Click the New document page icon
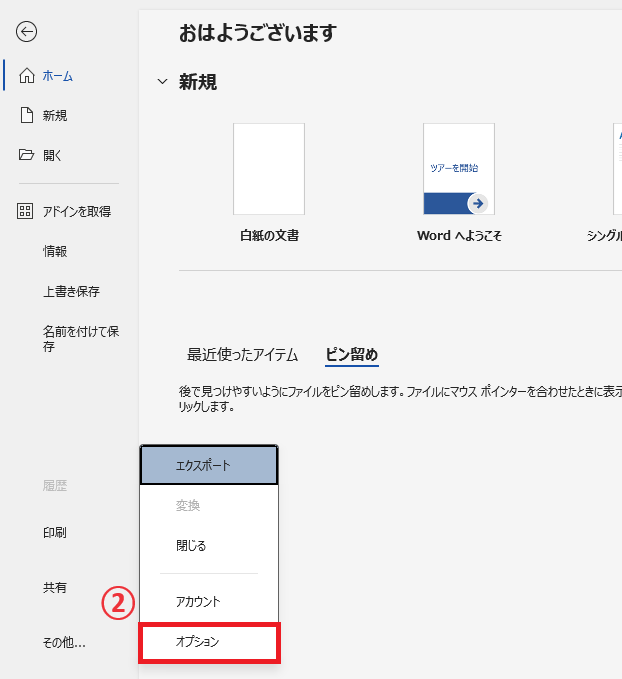The height and width of the screenshot is (679, 622). 27,116
